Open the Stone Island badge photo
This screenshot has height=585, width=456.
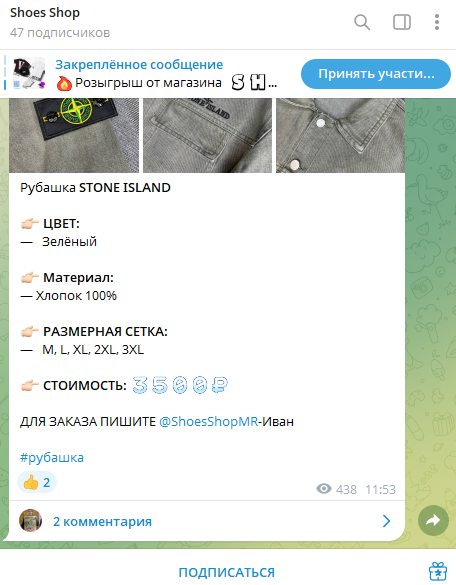74,135
